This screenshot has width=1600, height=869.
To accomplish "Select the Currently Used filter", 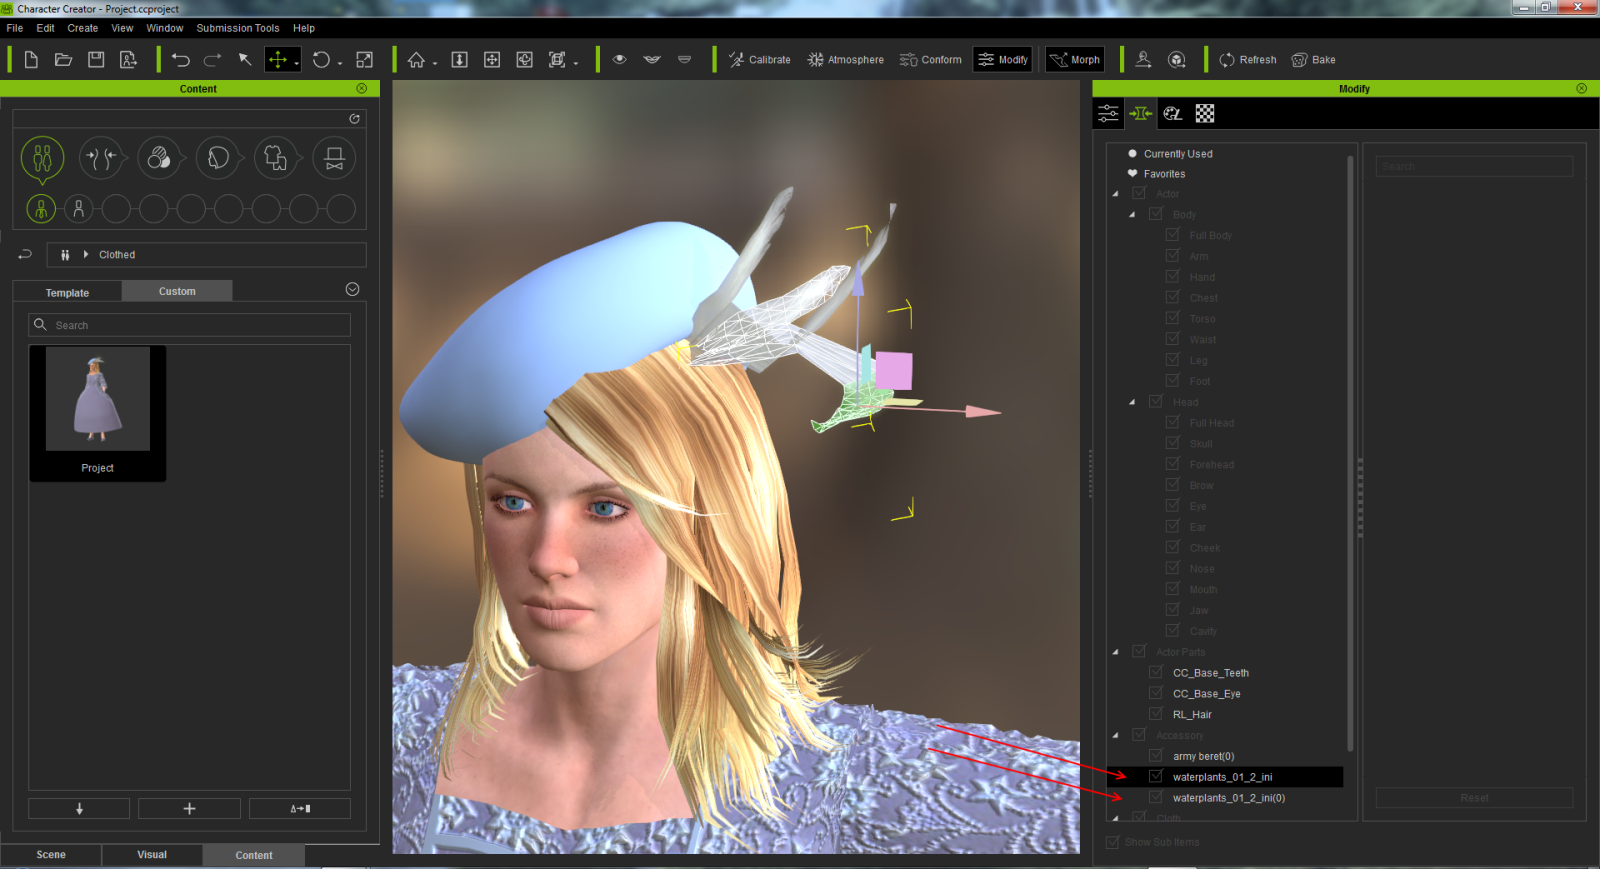I will 1178,154.
